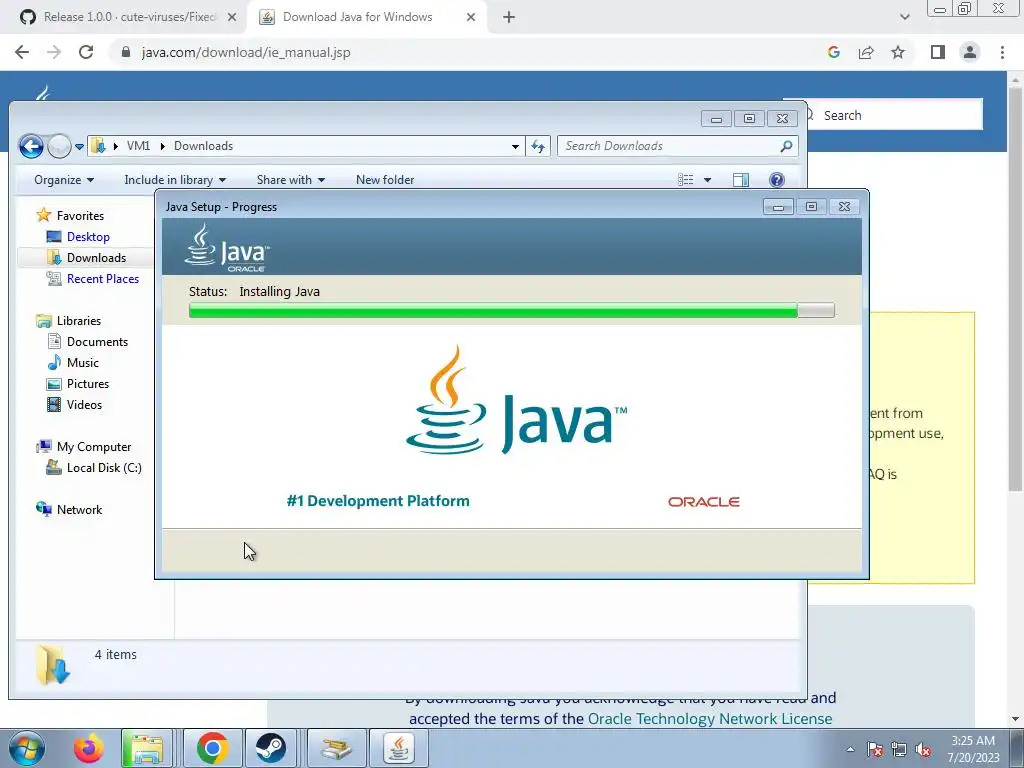Select Network in the navigation pane
The image size is (1024, 768).
[x=79, y=509]
